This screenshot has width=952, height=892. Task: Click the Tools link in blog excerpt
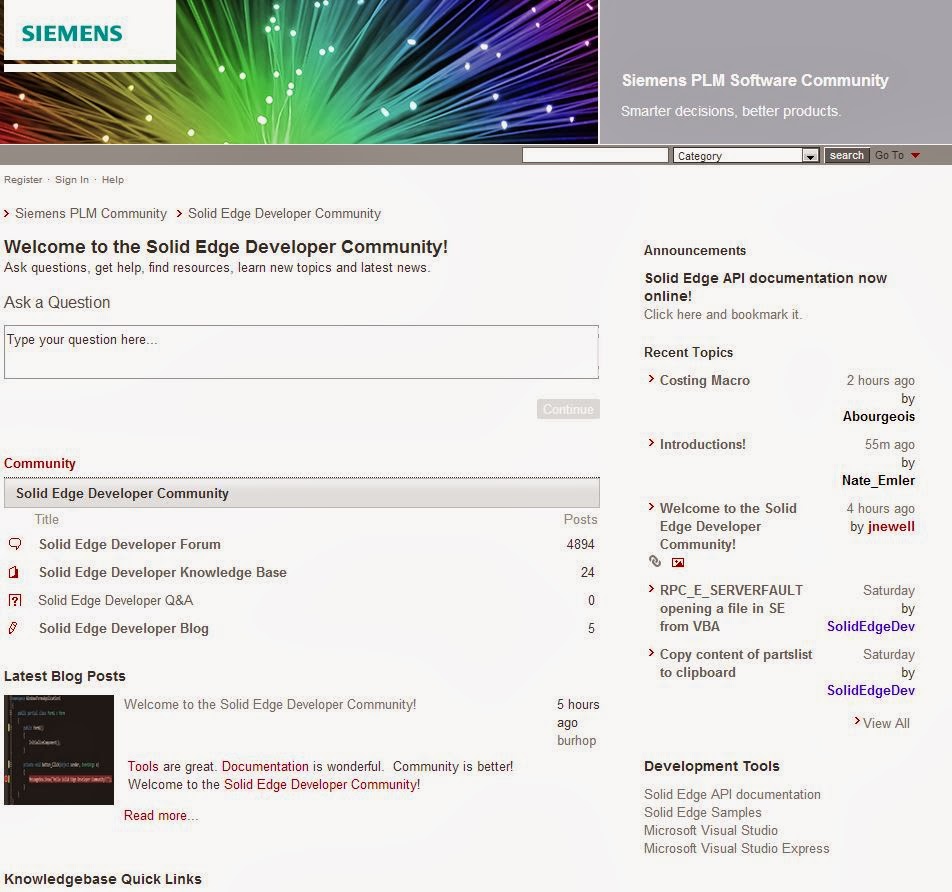coord(143,766)
